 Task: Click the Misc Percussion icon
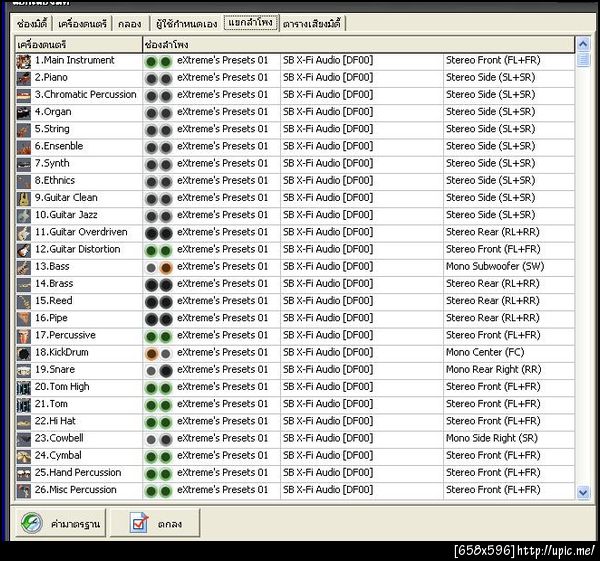24,491
